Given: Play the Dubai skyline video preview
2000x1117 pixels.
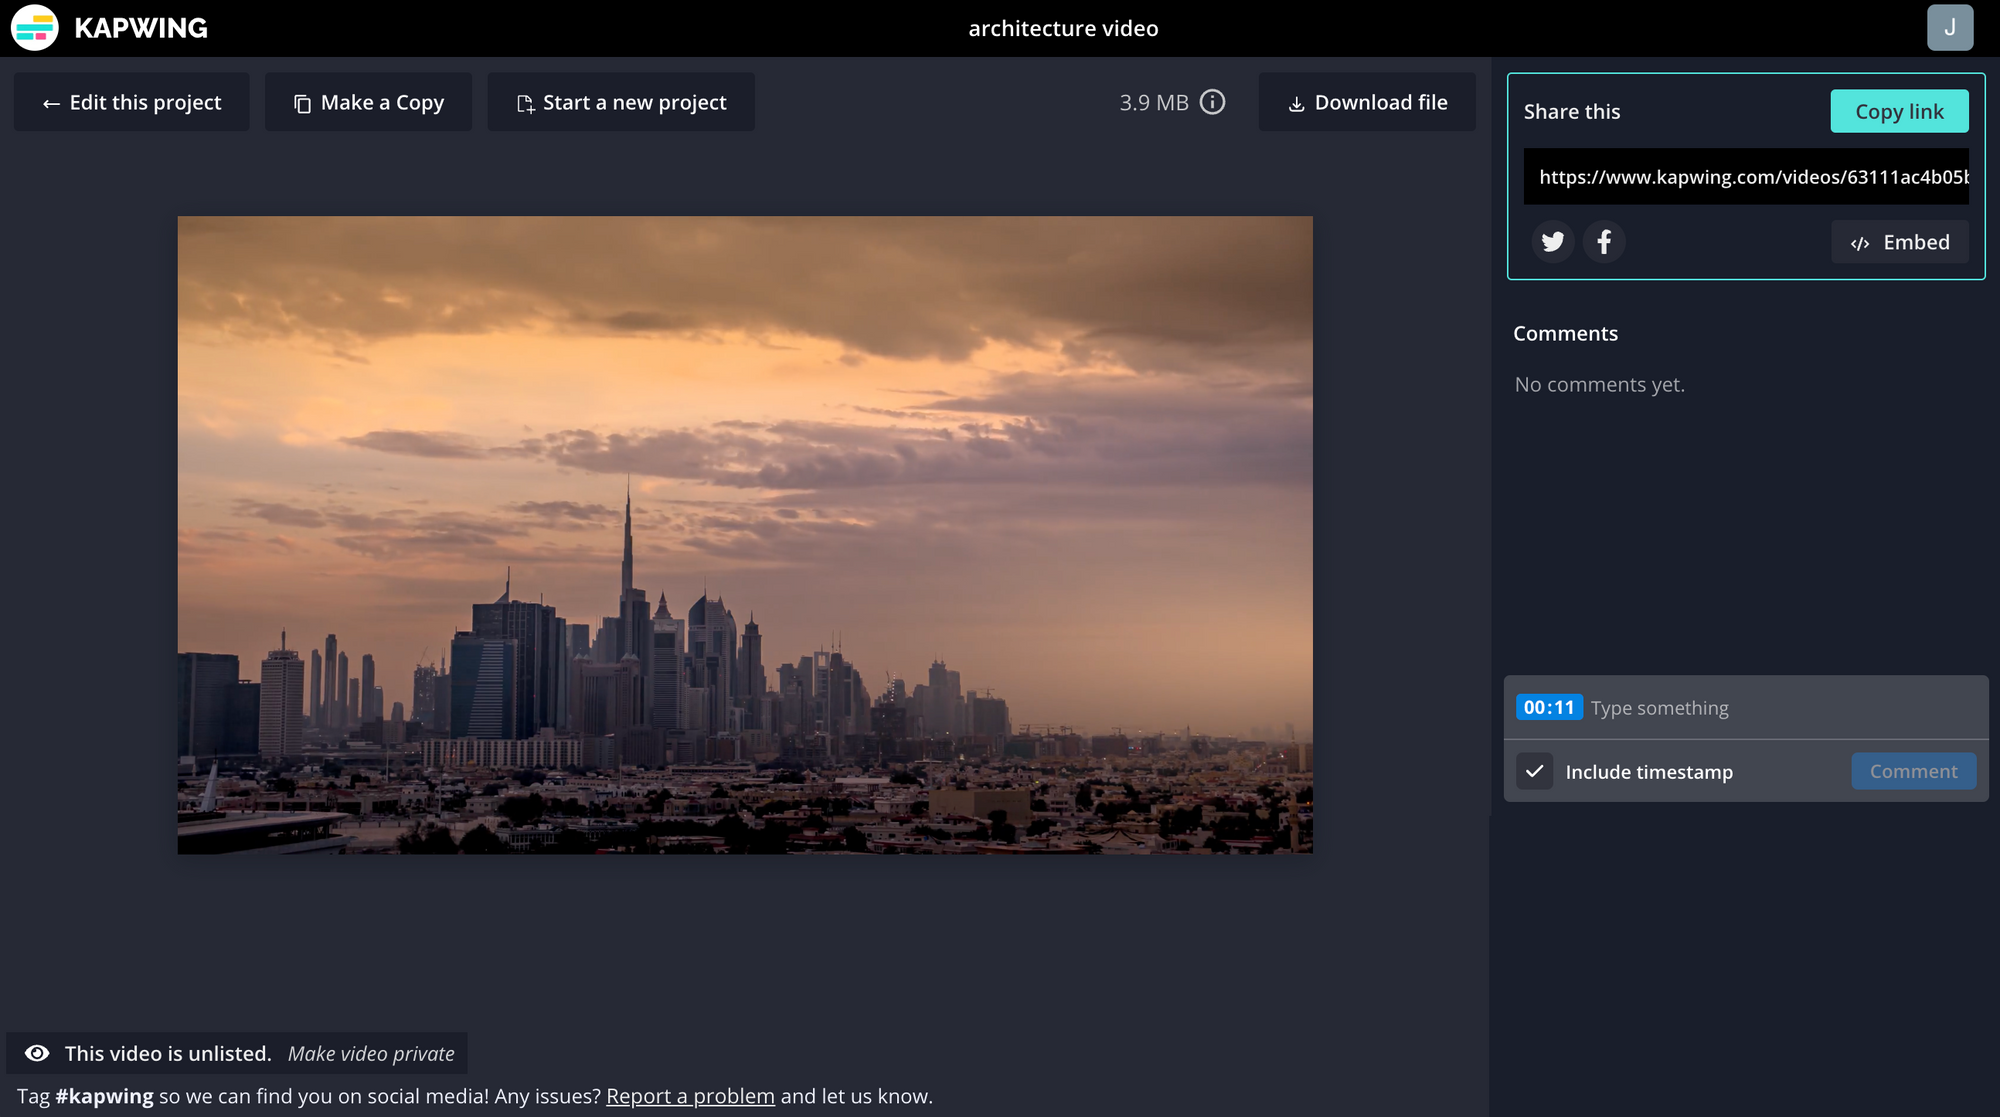Looking at the screenshot, I should tap(745, 535).
